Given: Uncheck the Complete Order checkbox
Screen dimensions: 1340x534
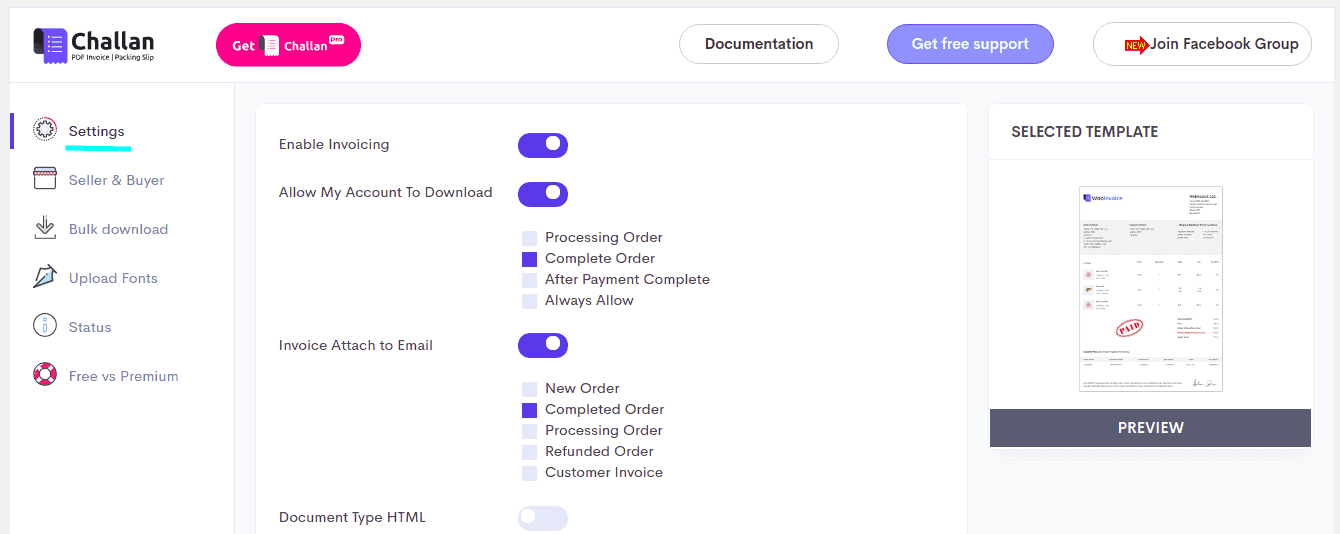Looking at the screenshot, I should 529,259.
